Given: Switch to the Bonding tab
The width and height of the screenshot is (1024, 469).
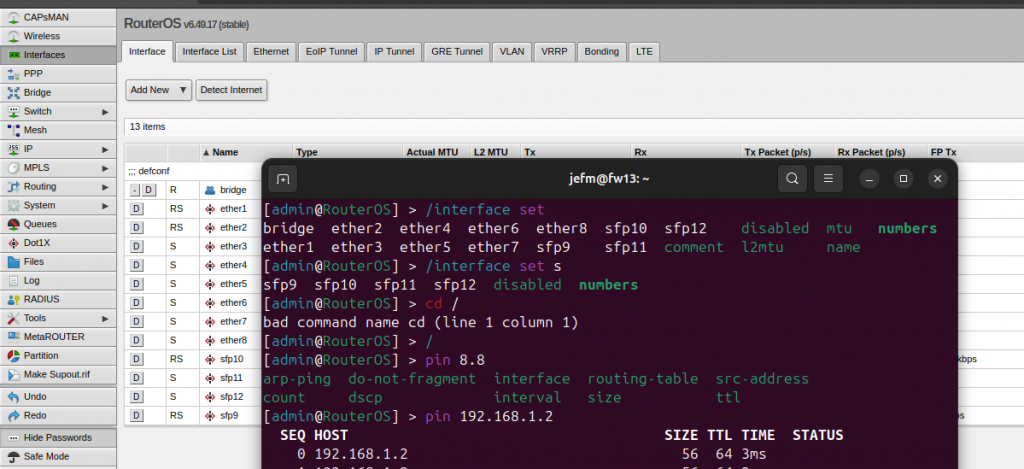Looking at the screenshot, I should [601, 52].
